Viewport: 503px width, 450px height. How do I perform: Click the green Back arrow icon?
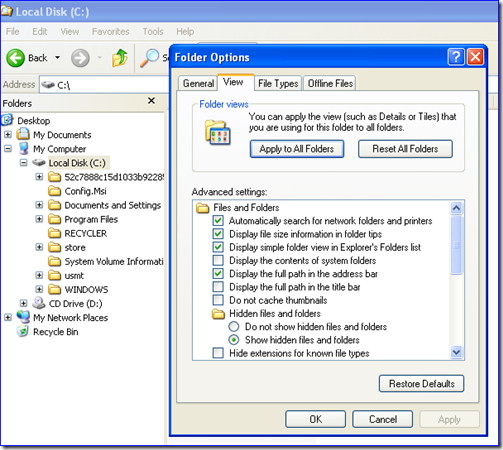click(15, 58)
